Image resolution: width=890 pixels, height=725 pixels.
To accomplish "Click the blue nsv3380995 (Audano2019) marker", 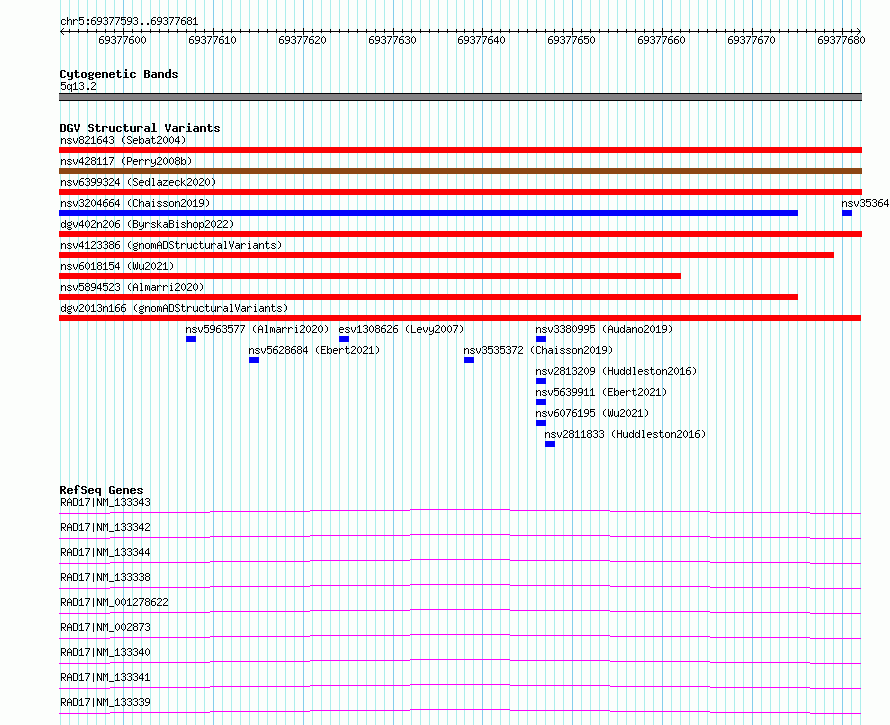I will pyautogui.click(x=541, y=339).
